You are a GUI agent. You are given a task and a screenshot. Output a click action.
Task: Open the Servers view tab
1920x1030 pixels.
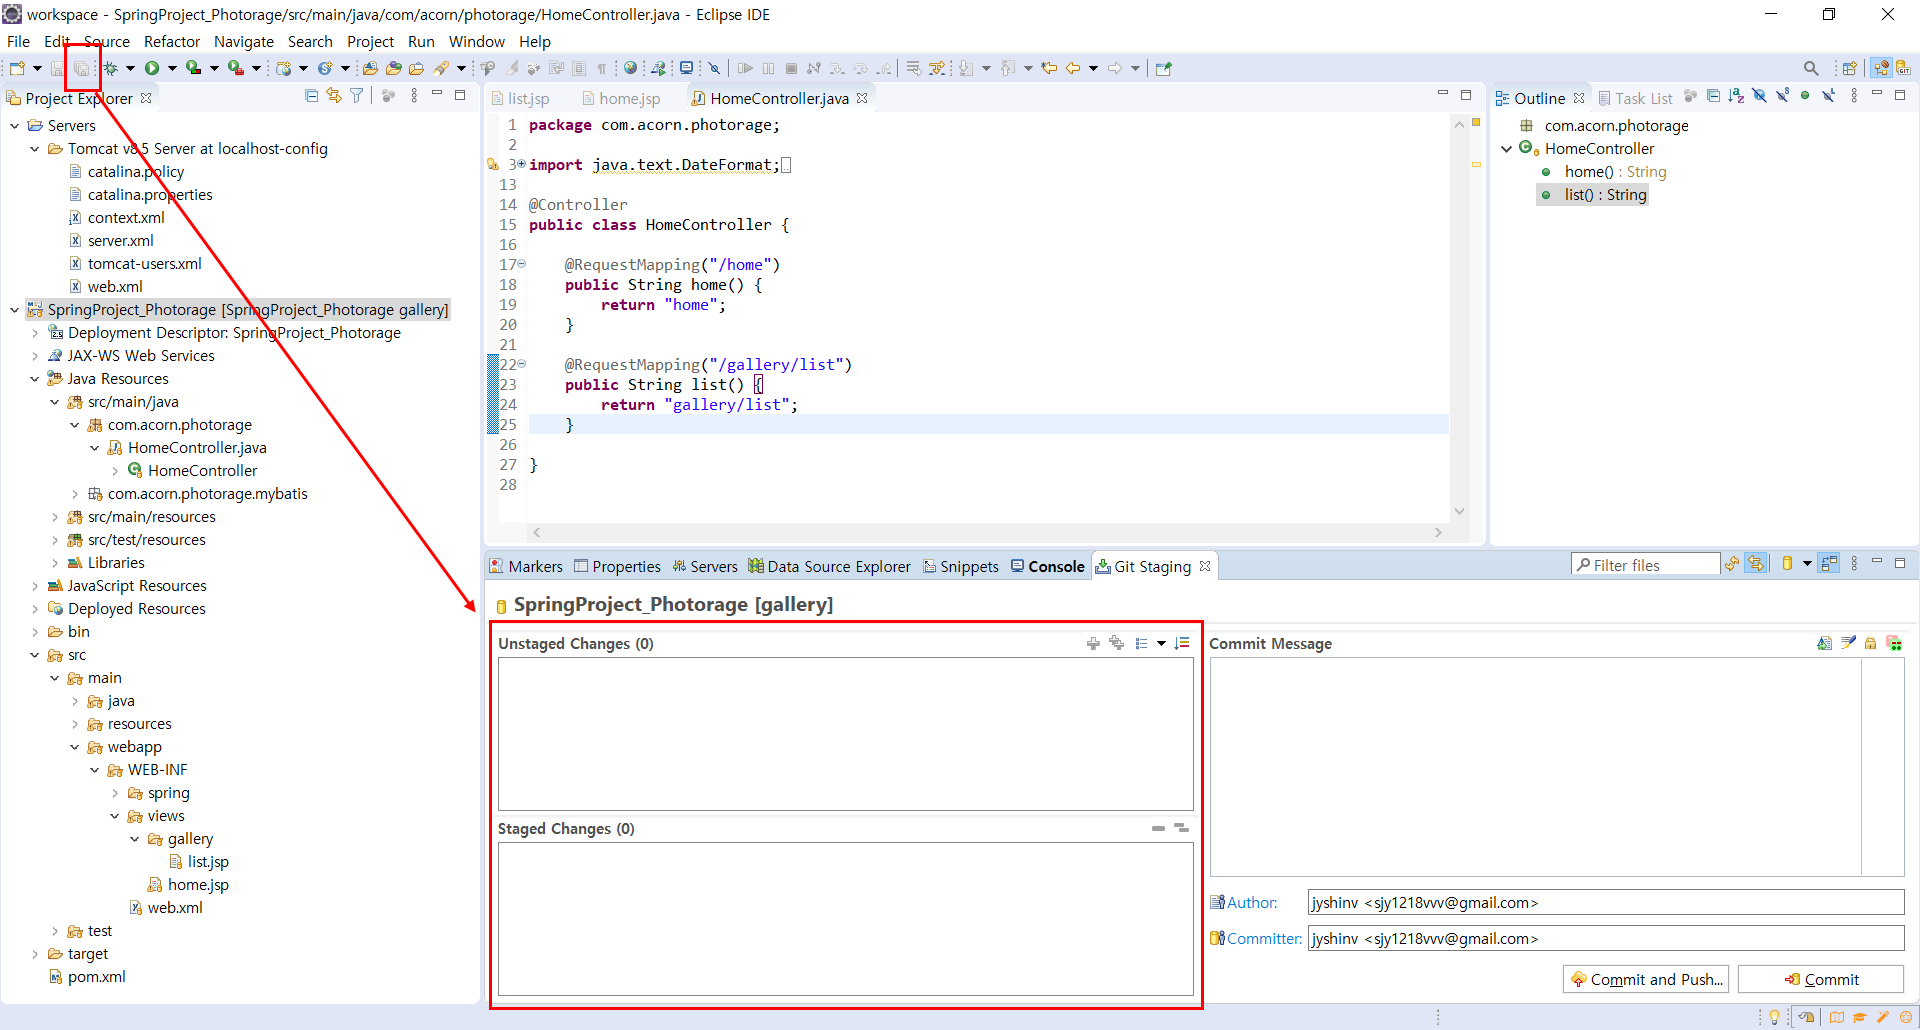pyautogui.click(x=705, y=566)
